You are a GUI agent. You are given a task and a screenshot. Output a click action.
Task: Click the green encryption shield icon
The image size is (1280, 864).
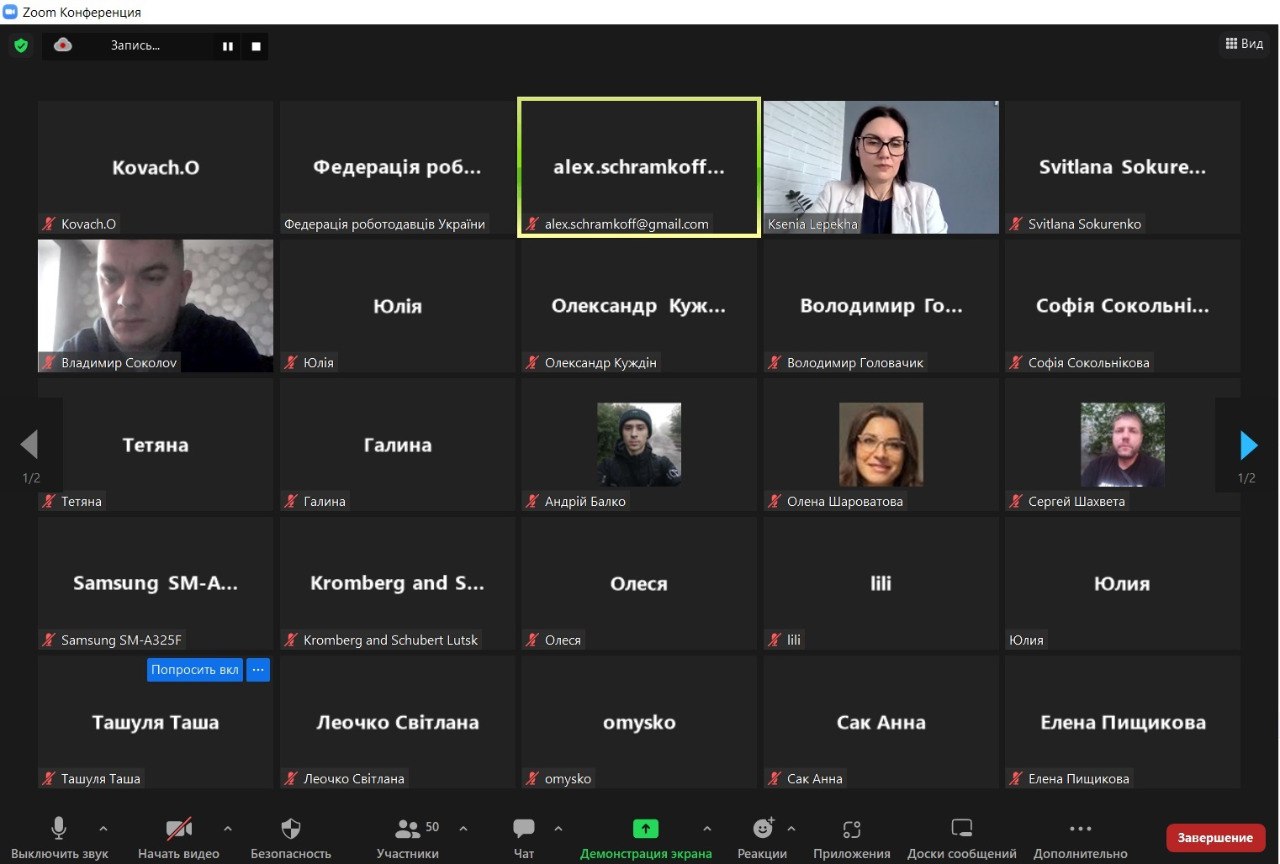point(21,46)
